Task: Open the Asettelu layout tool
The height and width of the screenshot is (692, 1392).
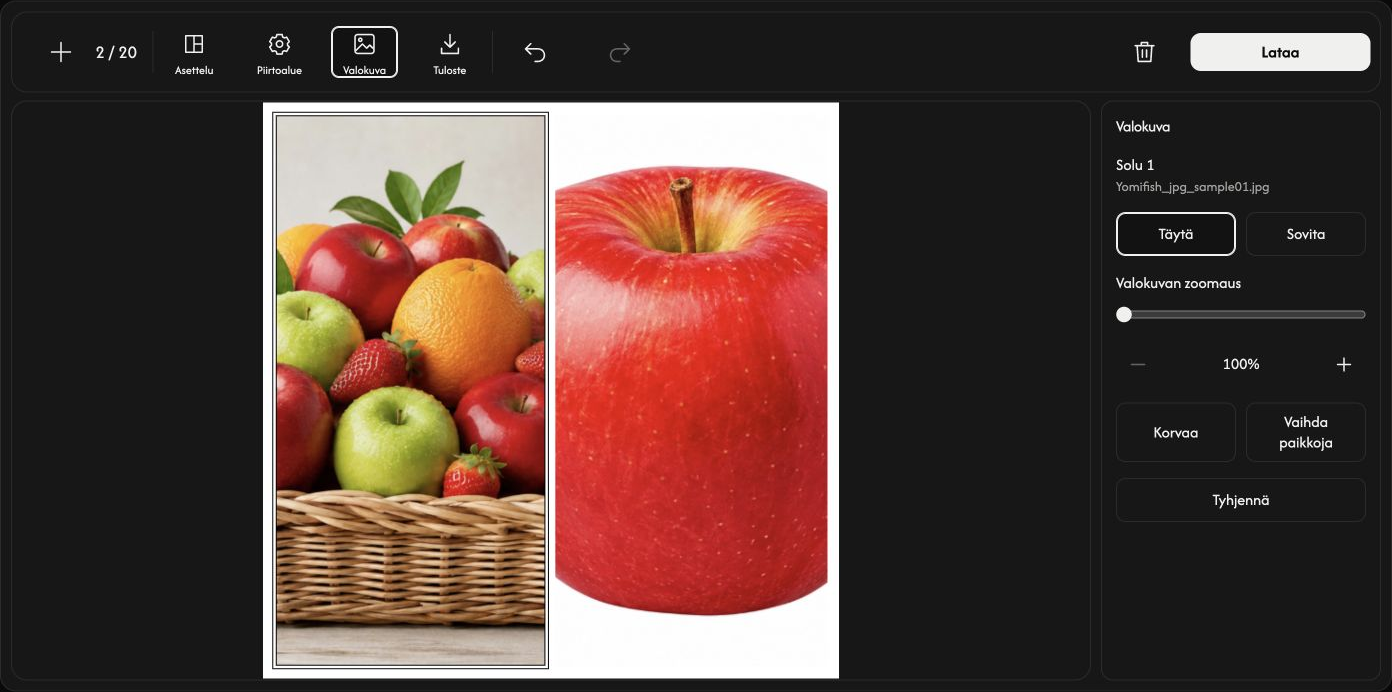Action: point(194,53)
